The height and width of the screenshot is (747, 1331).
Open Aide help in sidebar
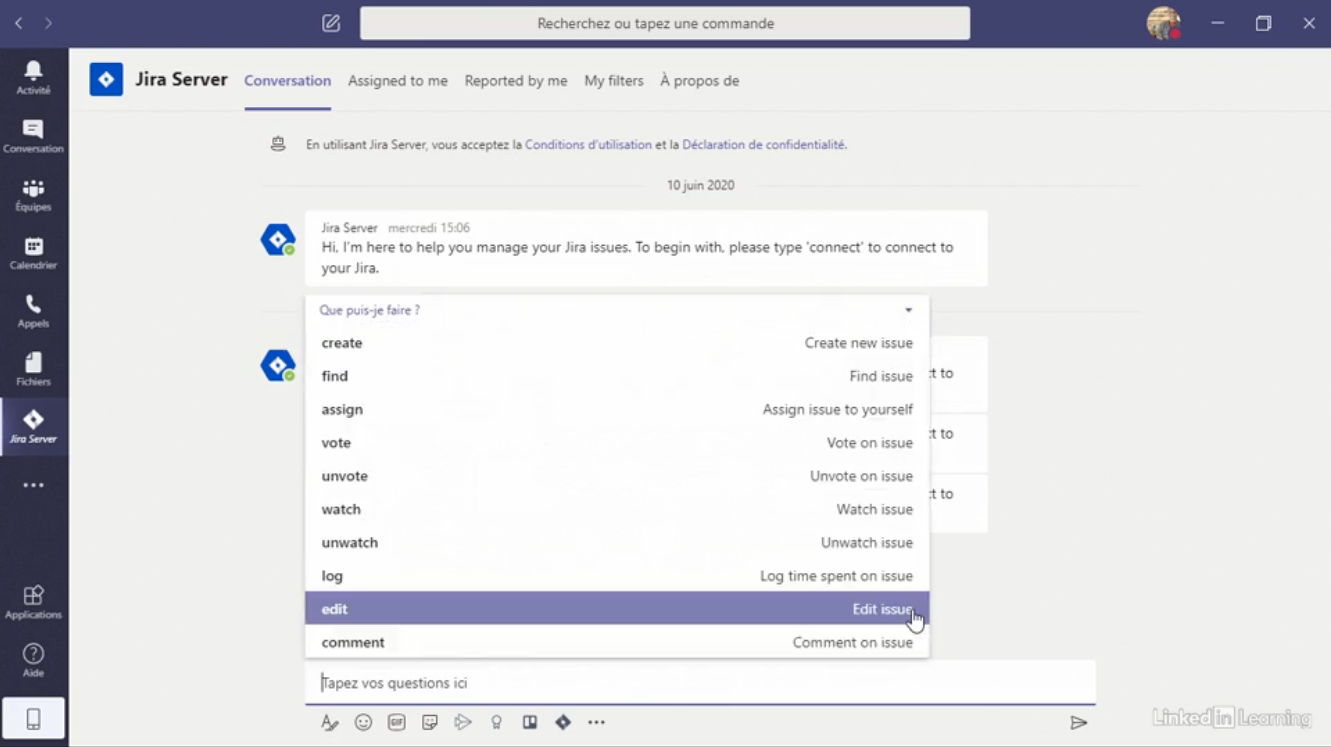click(33, 660)
